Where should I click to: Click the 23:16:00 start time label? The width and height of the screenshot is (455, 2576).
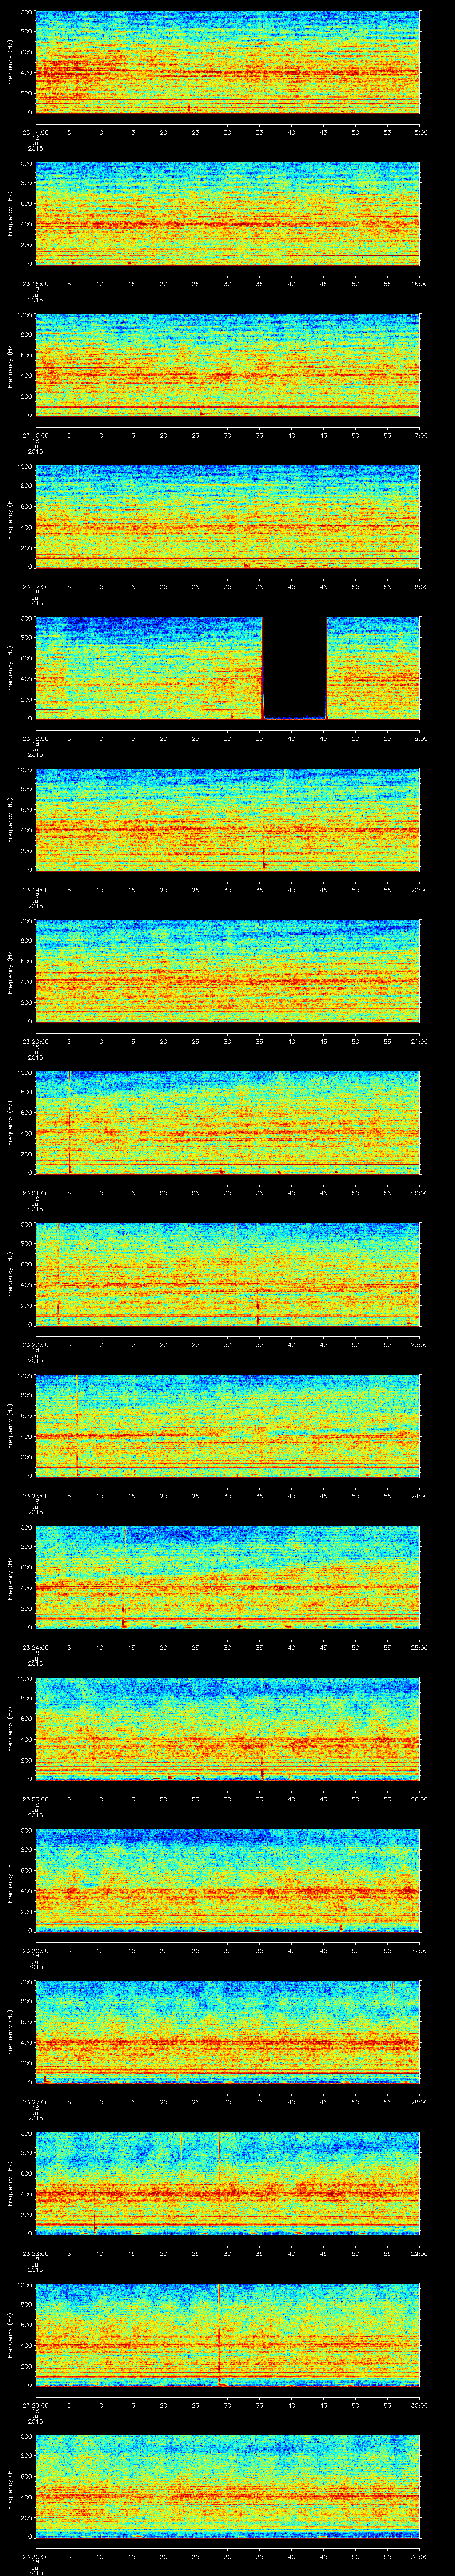click(x=35, y=435)
